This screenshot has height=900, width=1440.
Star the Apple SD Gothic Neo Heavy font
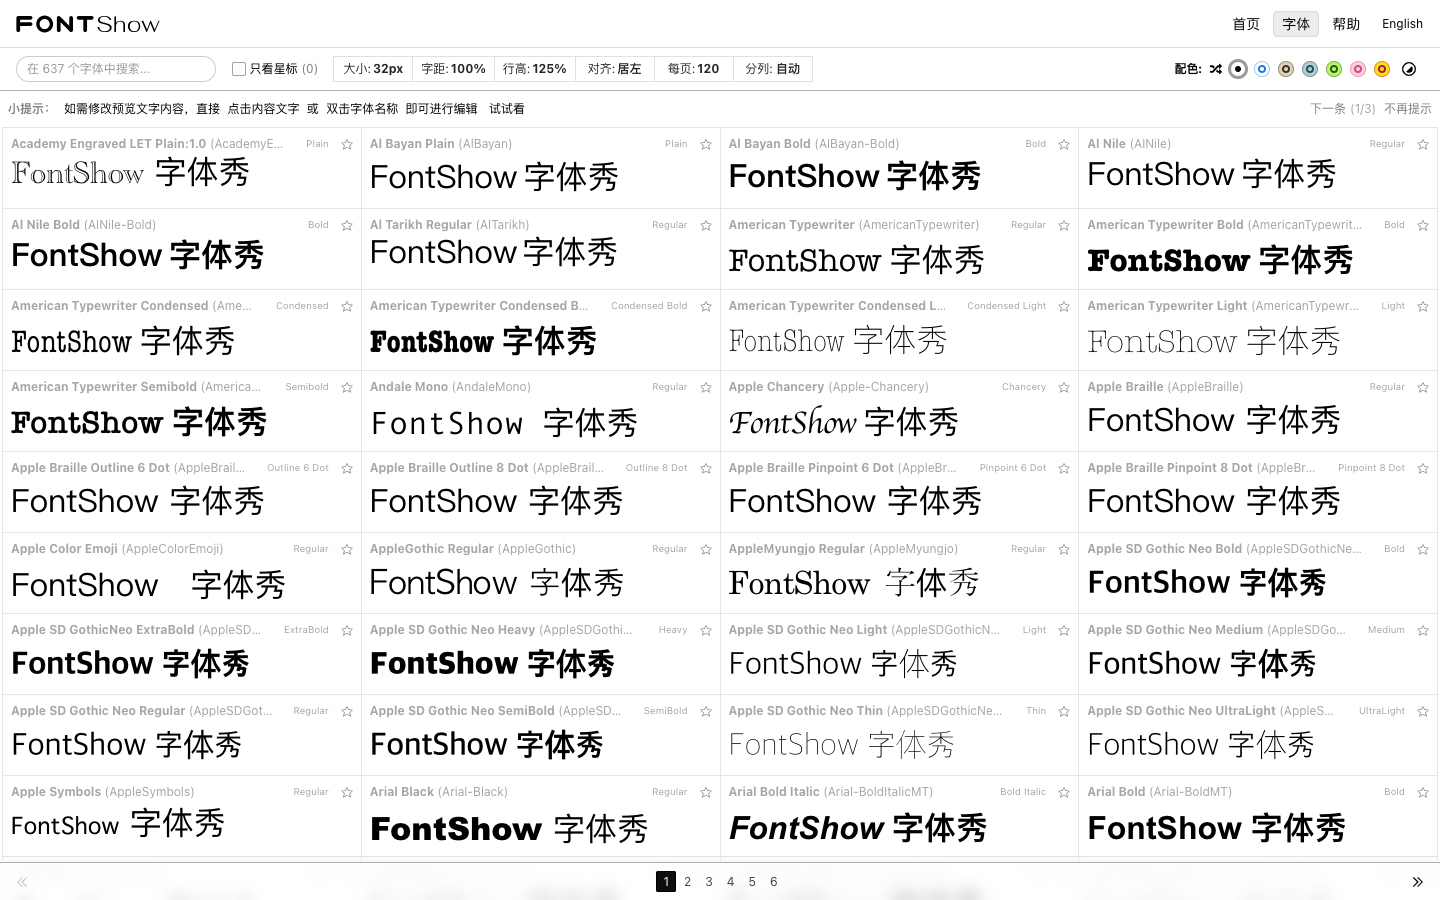[706, 630]
